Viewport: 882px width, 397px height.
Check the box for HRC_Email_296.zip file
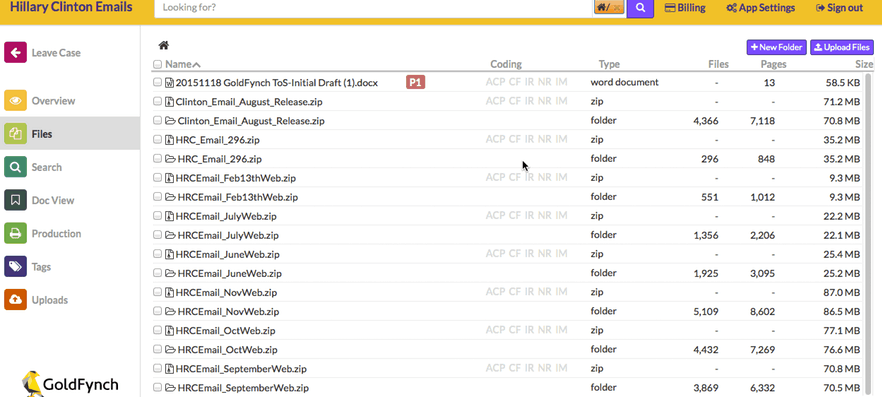158,139
